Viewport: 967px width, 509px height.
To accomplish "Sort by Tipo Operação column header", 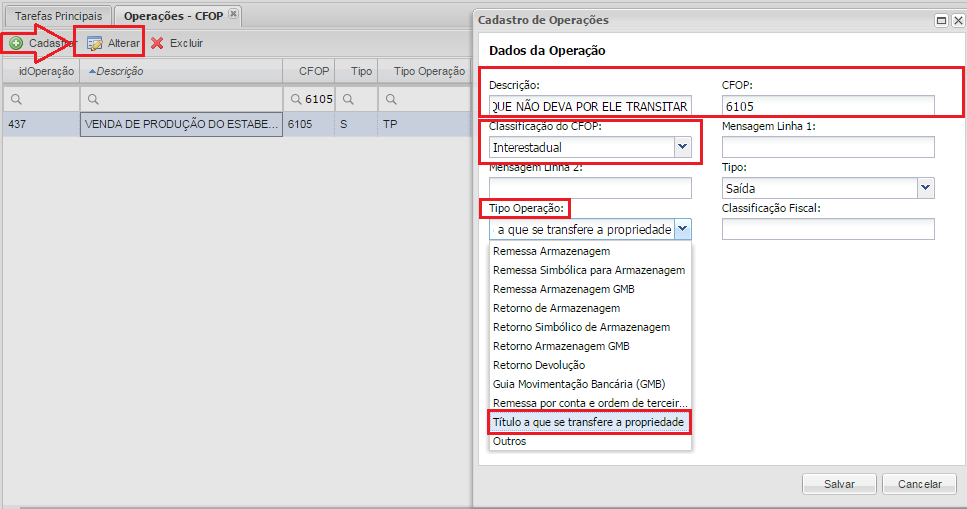I will pos(424,71).
